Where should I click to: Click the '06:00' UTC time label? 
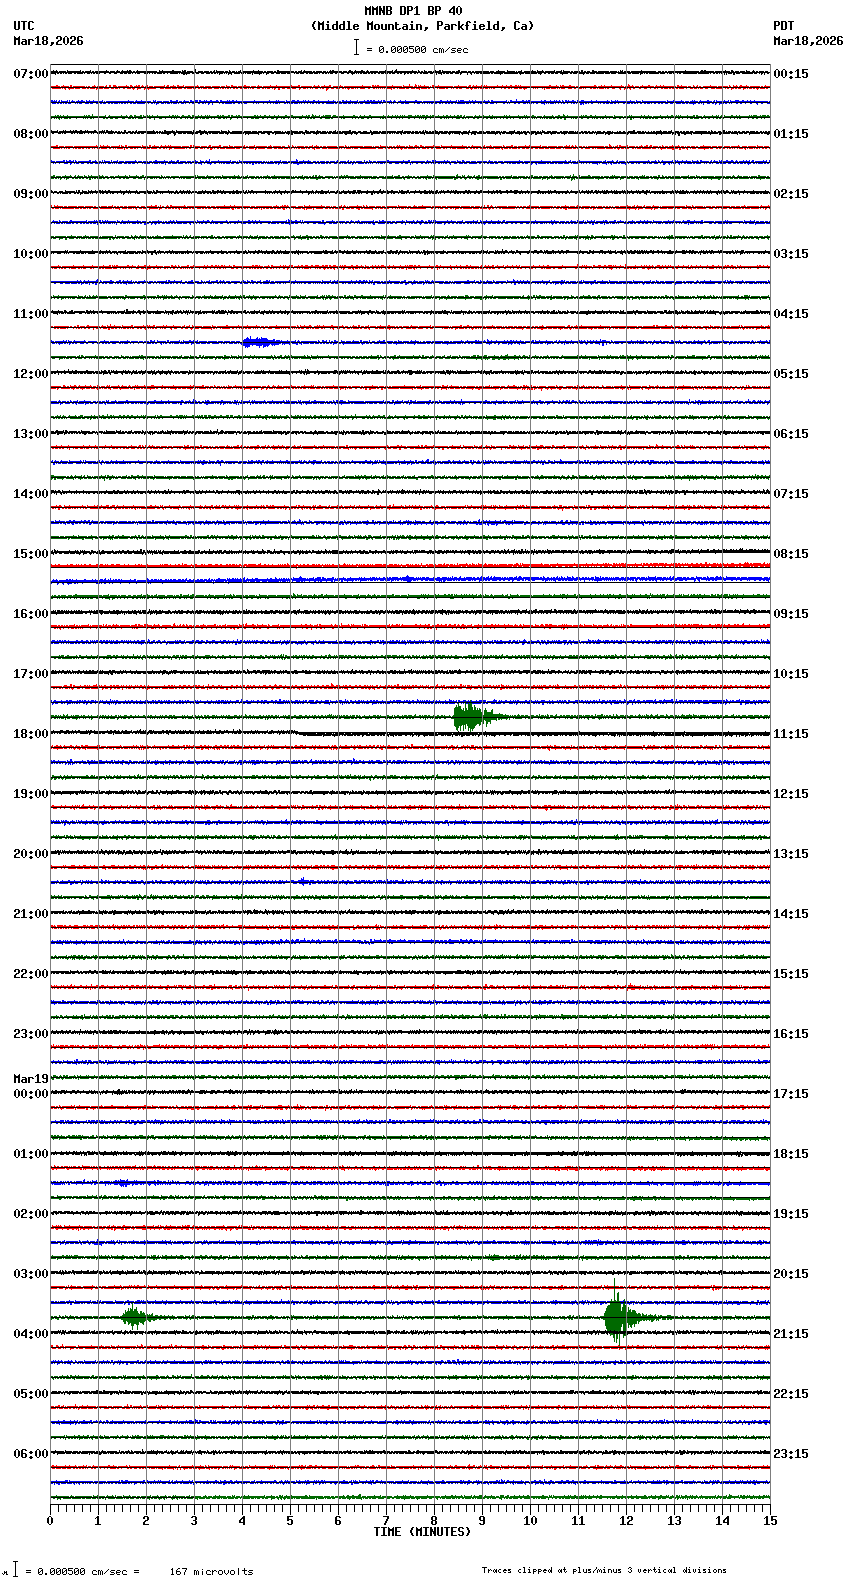[31, 1454]
